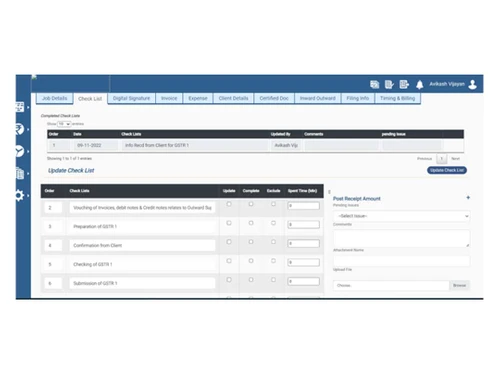
Task: Open the Inward Outward tab
Action: (318, 98)
